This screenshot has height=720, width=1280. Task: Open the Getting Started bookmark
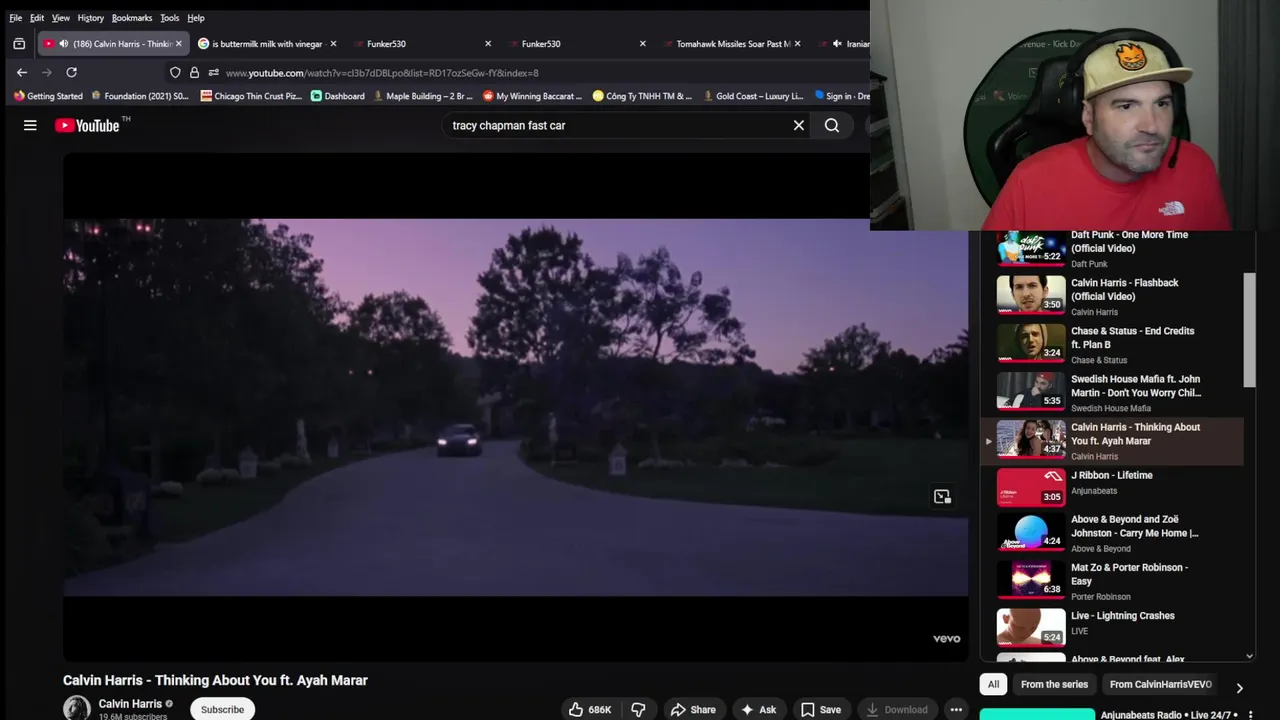(48, 96)
